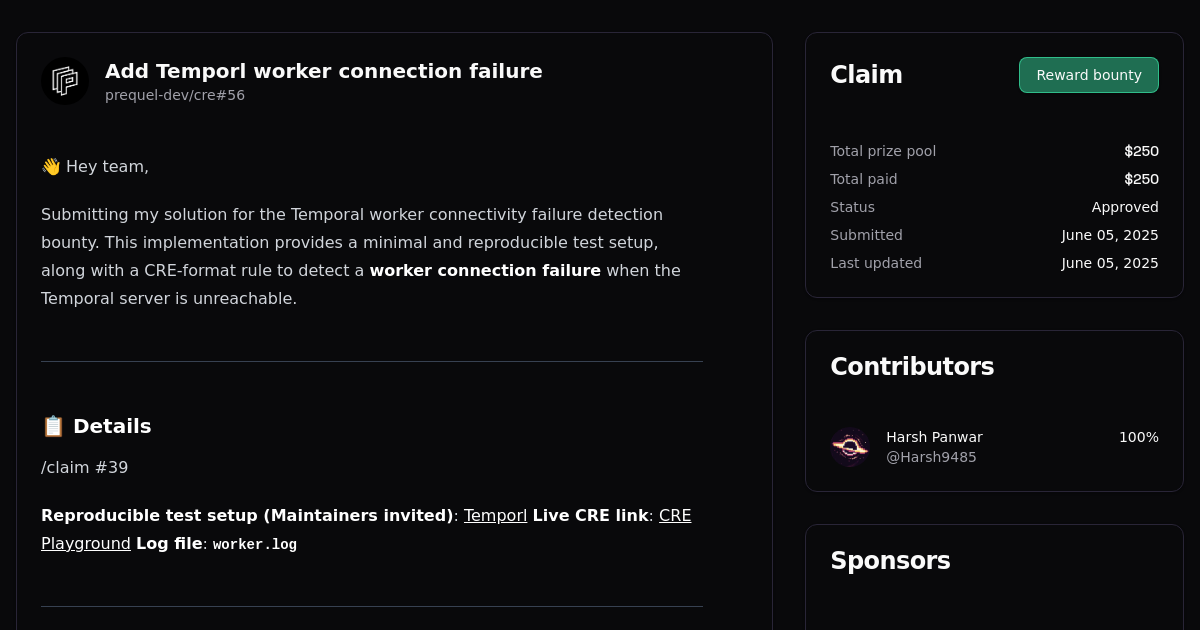Click the Approved status label
The image size is (1200, 630).
pyautogui.click(x=1125, y=207)
